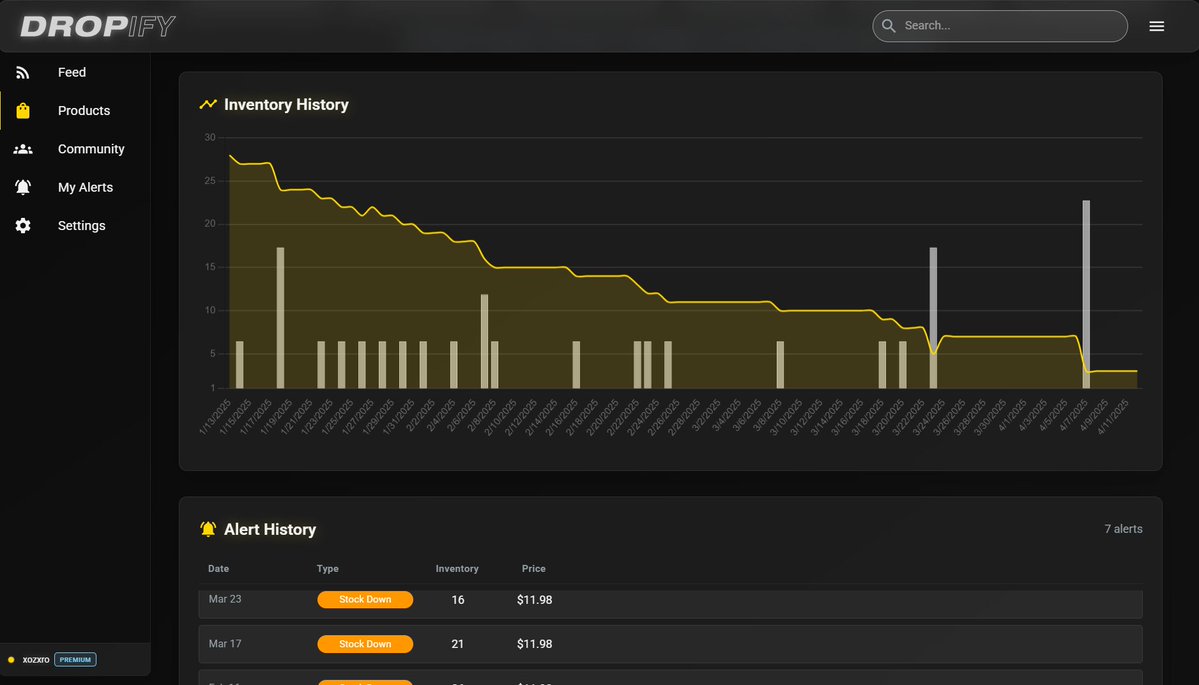Viewport: 1199px width, 685px height.
Task: Click the Alert History heading
Action: [270, 529]
